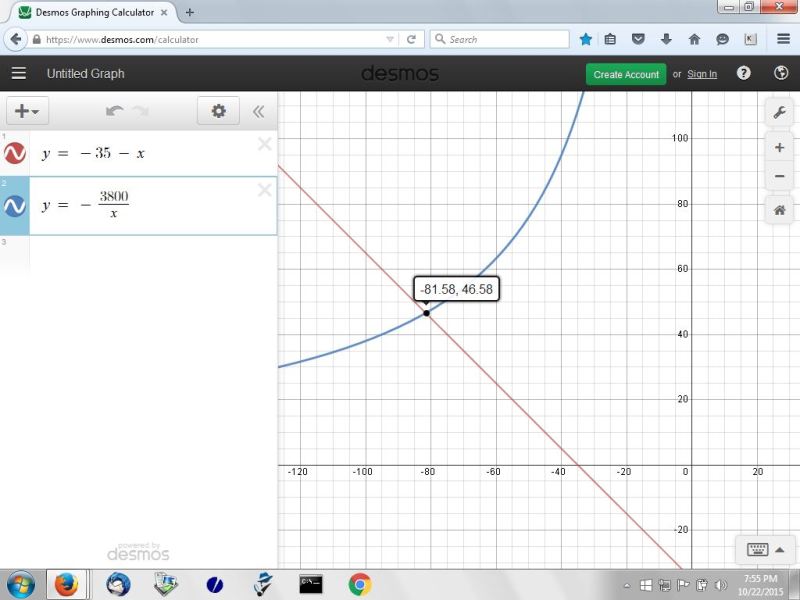
Task: Click the intersection point on graph
Action: (x=427, y=313)
